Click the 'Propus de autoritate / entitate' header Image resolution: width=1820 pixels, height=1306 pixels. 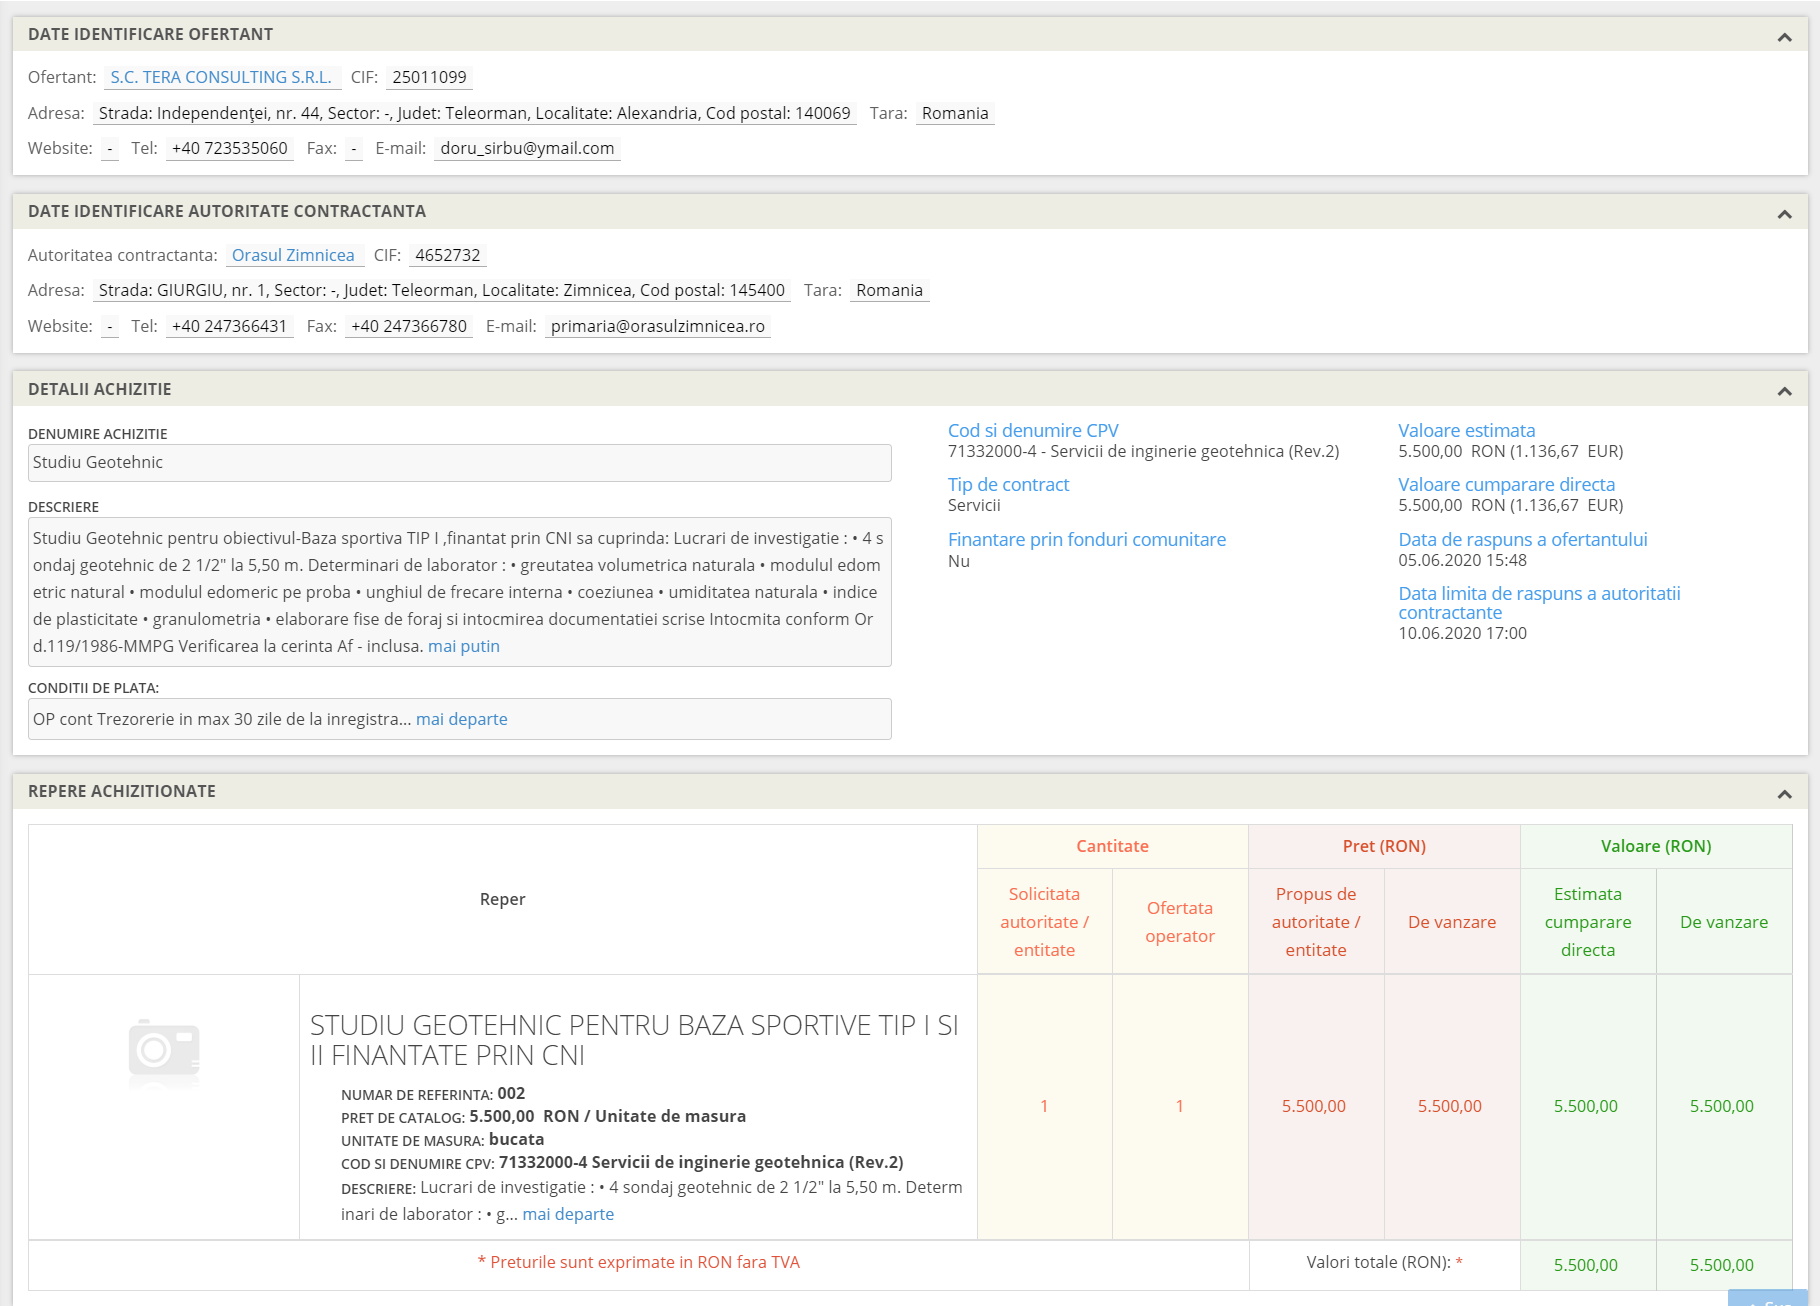[x=1316, y=922]
